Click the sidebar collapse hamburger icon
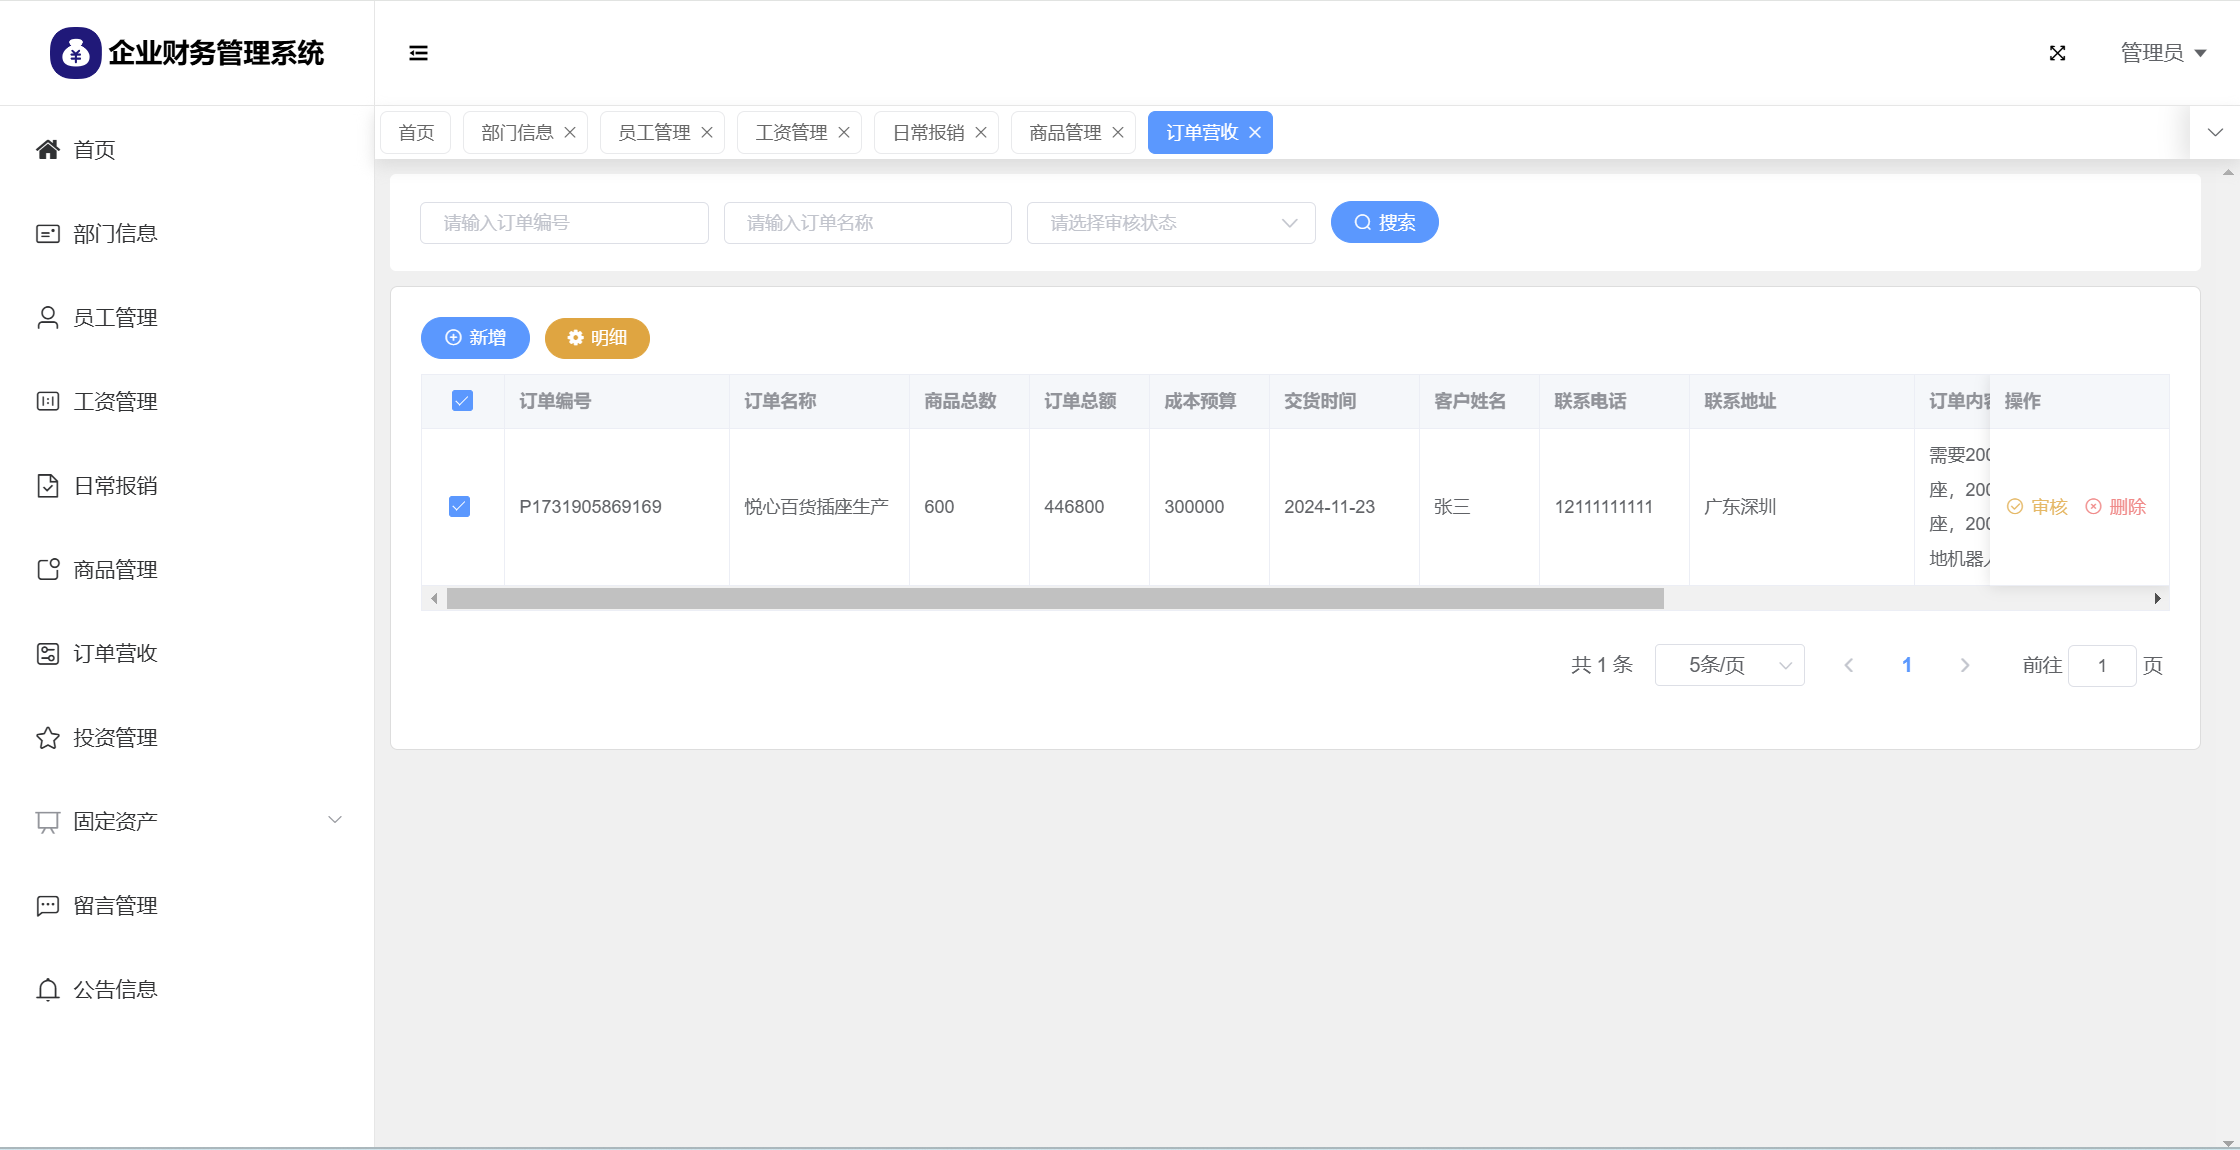This screenshot has width=2240, height=1150. click(418, 53)
